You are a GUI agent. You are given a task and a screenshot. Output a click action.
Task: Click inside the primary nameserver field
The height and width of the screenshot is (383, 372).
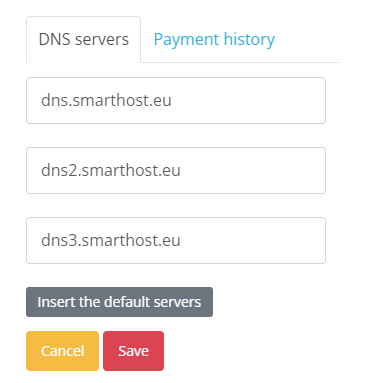pyautogui.click(x=176, y=100)
